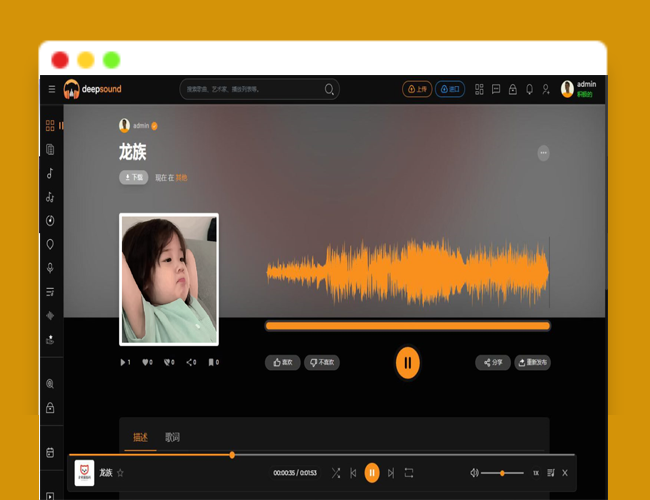Click the 下载 download button
Screen dimensions: 650x500
[x=133, y=177]
